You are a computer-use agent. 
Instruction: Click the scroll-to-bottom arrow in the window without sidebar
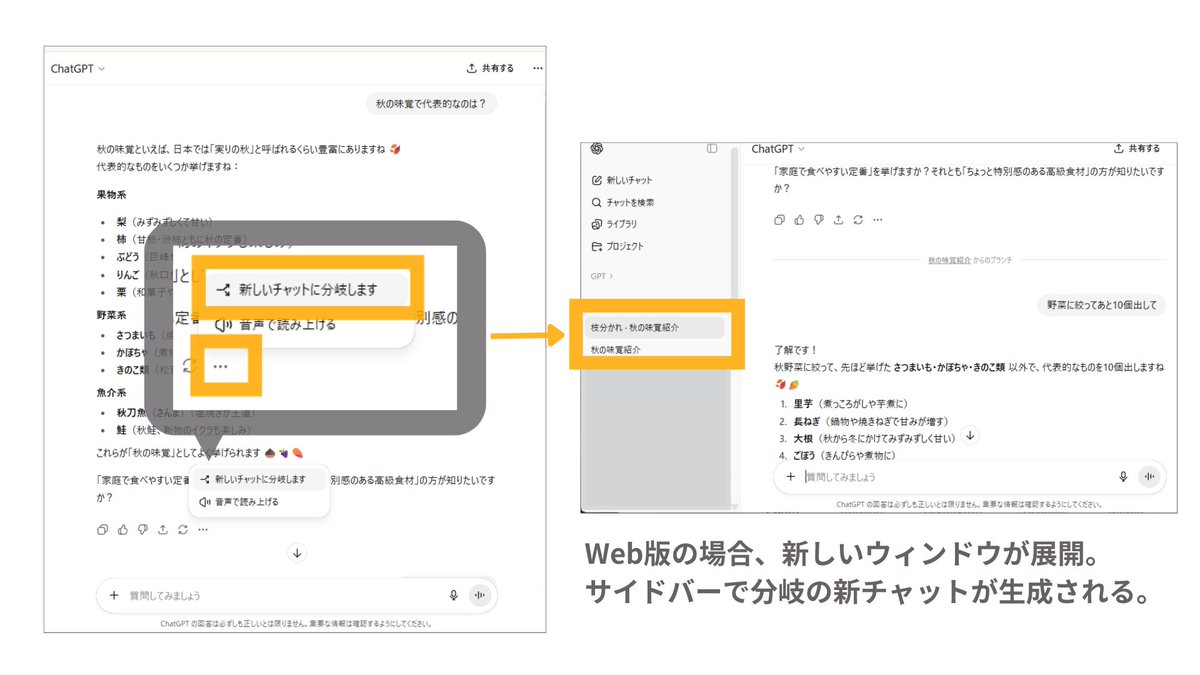297,553
